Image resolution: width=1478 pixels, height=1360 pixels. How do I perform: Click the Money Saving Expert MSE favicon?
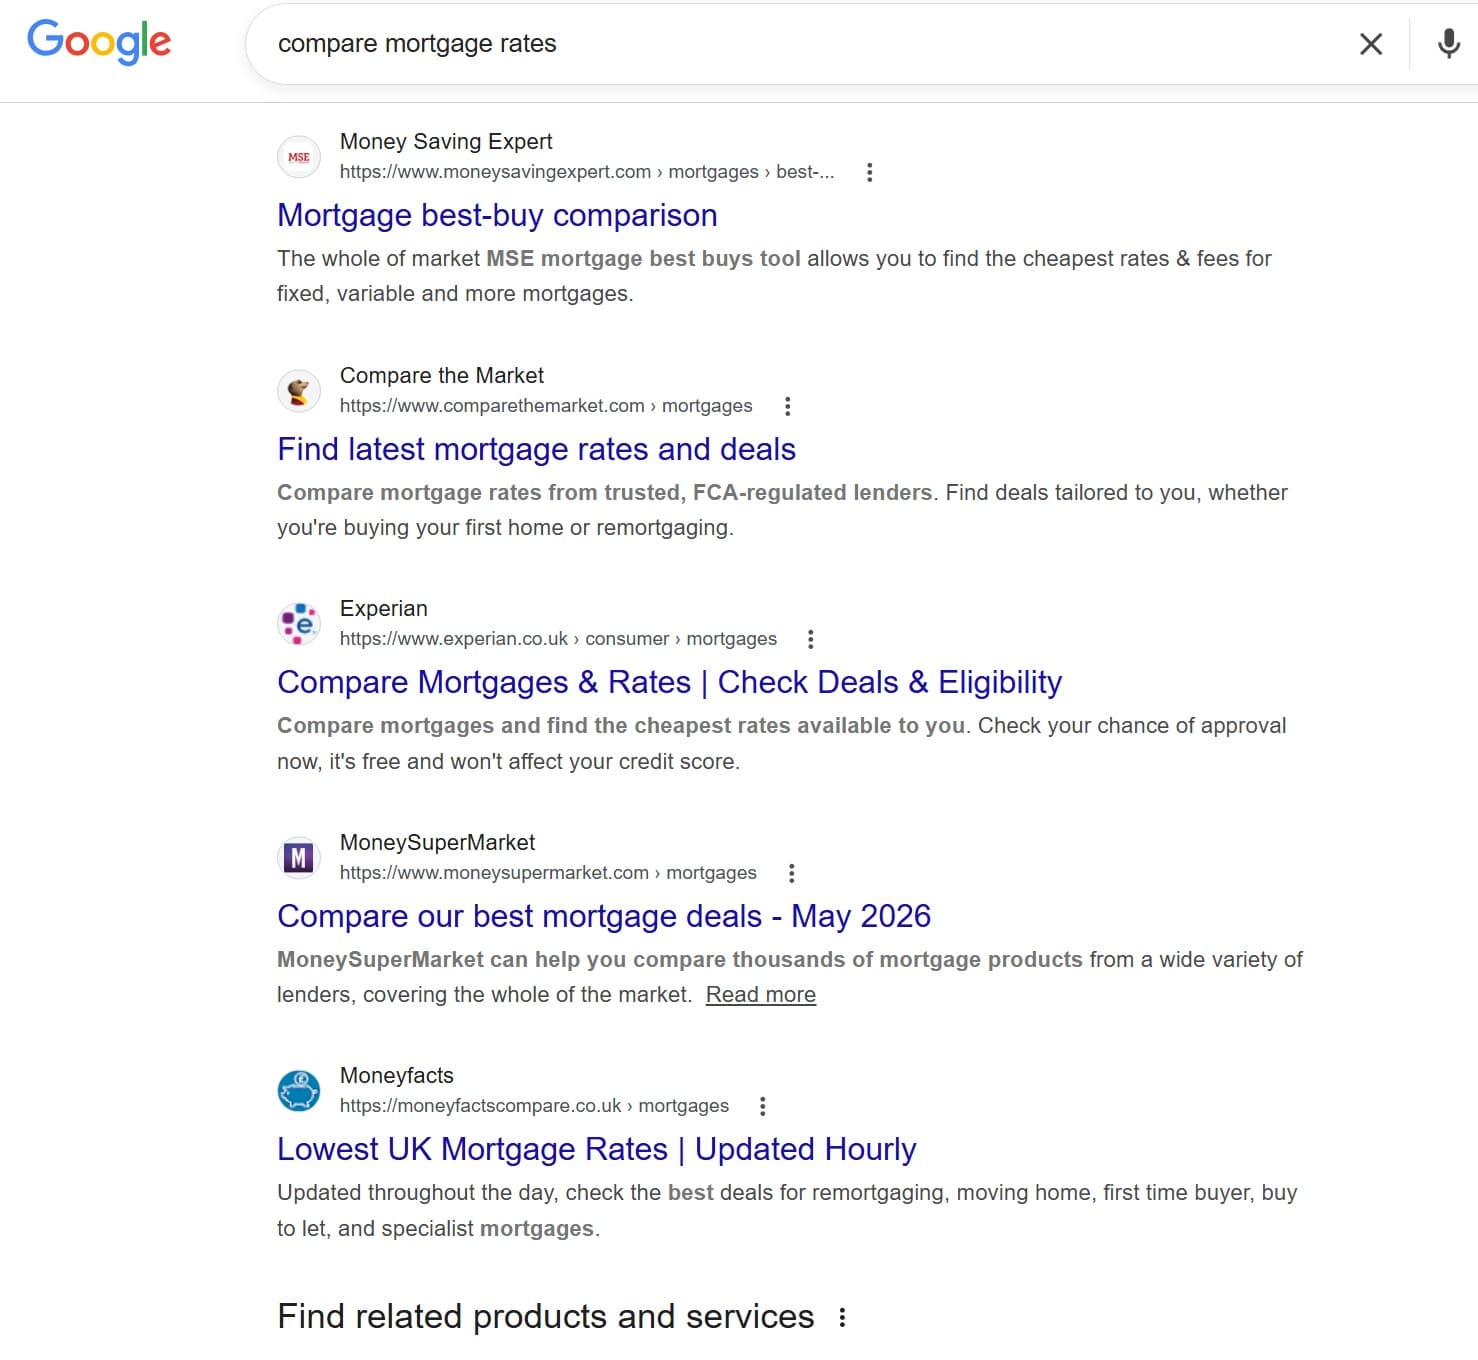pyautogui.click(x=299, y=157)
